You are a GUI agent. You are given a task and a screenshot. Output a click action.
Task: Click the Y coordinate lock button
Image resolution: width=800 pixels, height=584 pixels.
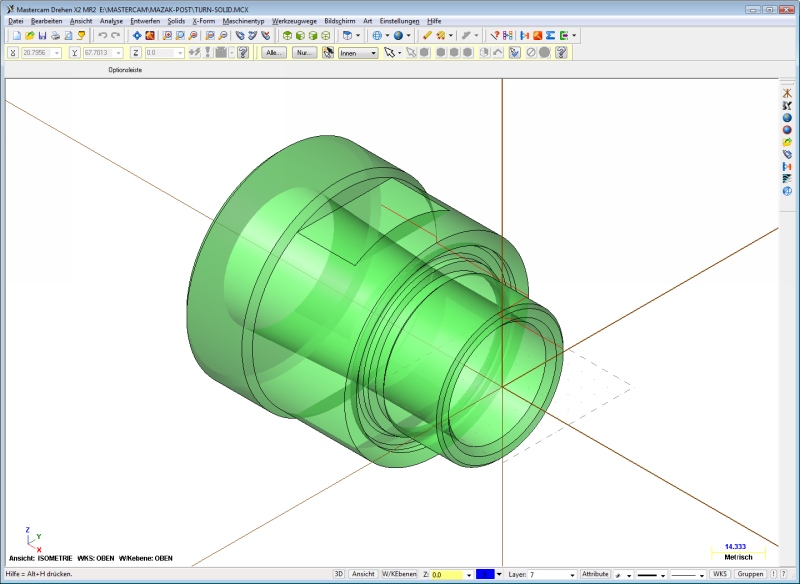[75, 53]
